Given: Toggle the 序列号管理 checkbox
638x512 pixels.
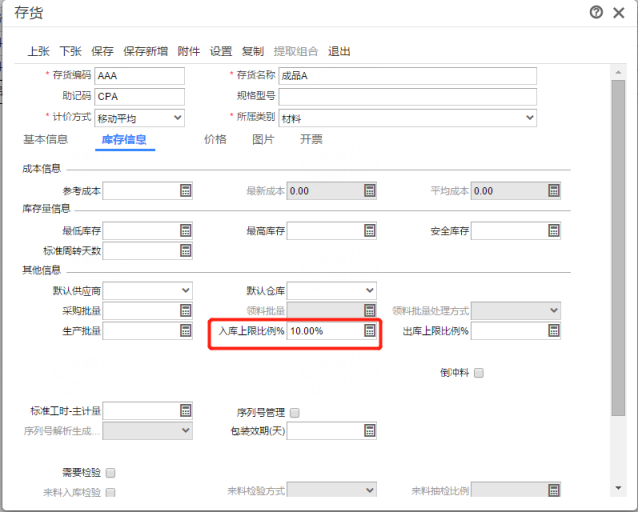Looking at the screenshot, I should (x=295, y=412).
